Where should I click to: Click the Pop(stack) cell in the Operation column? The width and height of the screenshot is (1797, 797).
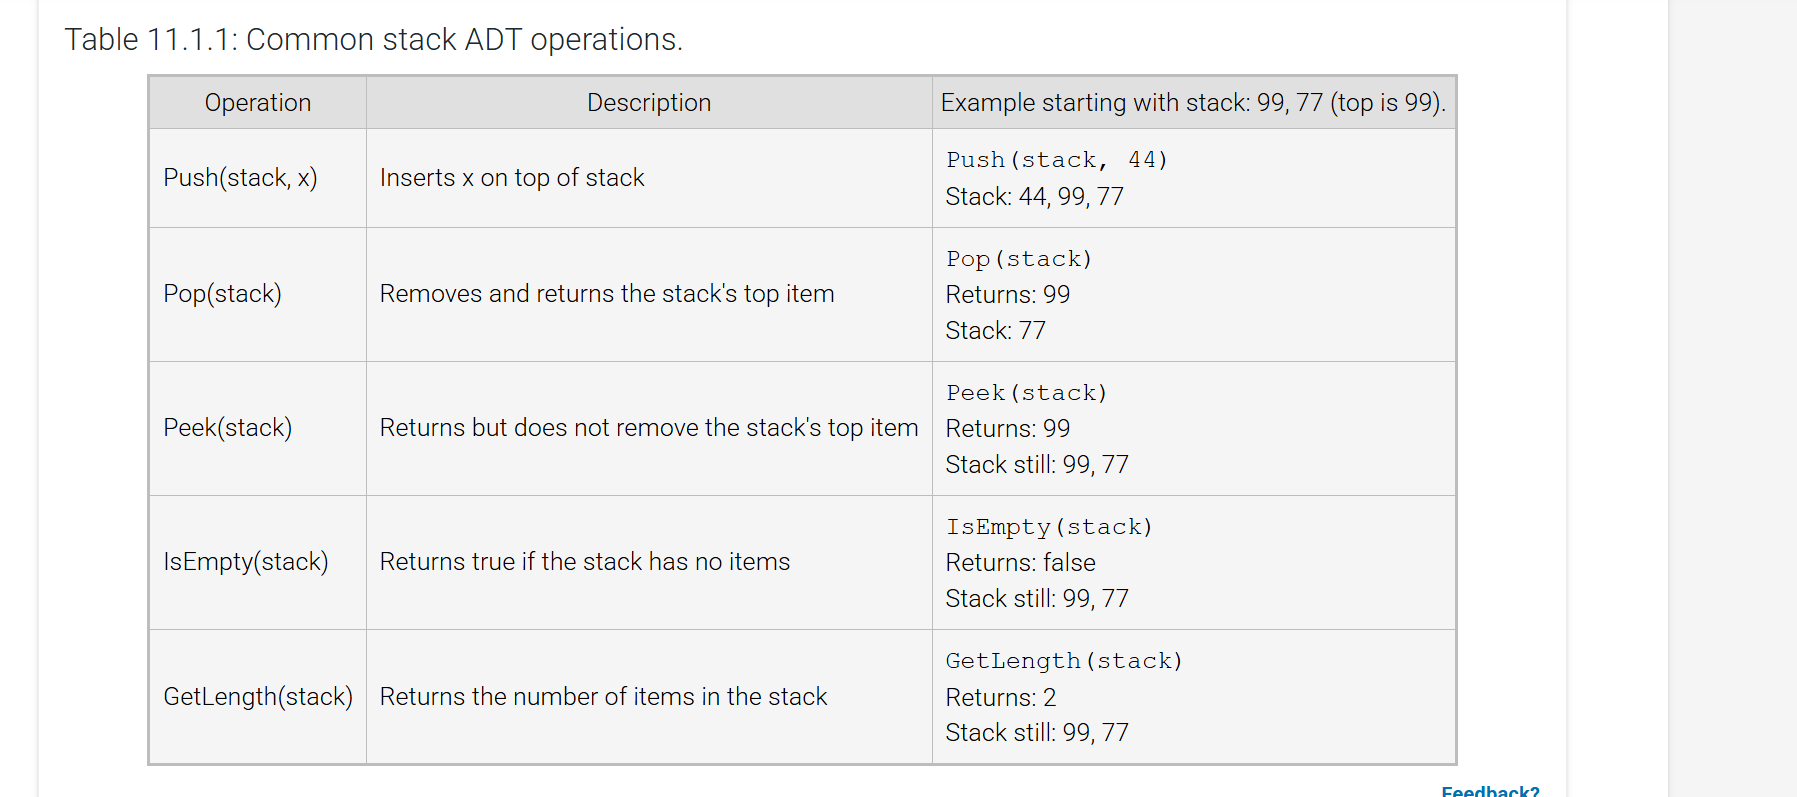click(222, 294)
